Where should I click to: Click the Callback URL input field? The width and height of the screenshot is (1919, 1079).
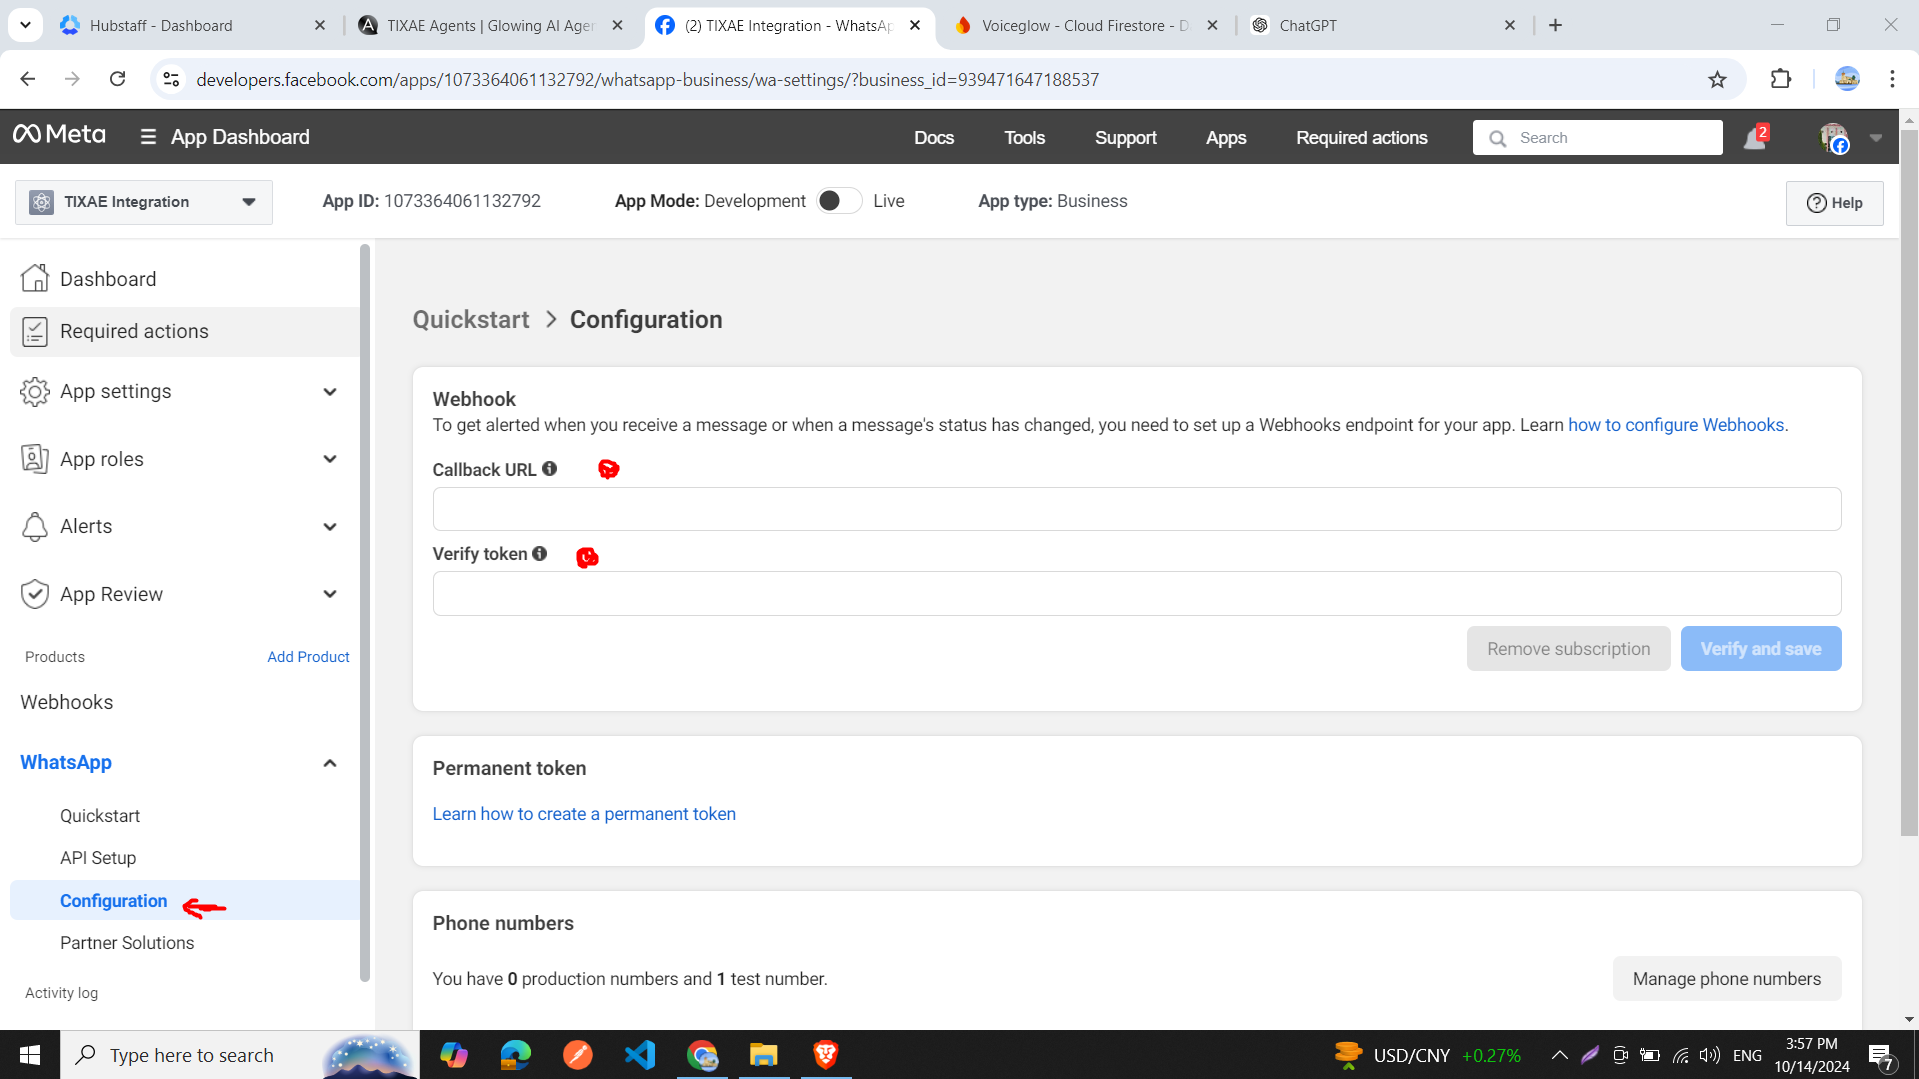pos(1137,509)
